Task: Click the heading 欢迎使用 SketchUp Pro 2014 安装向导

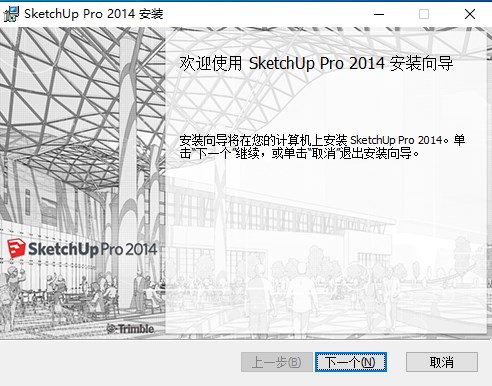Action: click(x=316, y=63)
